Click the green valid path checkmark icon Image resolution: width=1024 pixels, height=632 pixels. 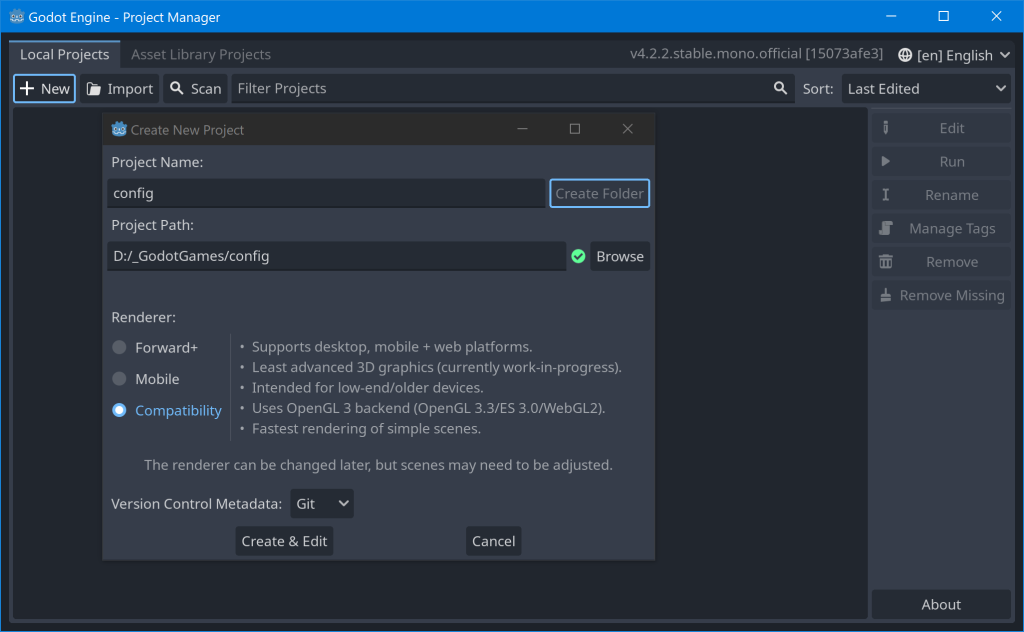(578, 257)
